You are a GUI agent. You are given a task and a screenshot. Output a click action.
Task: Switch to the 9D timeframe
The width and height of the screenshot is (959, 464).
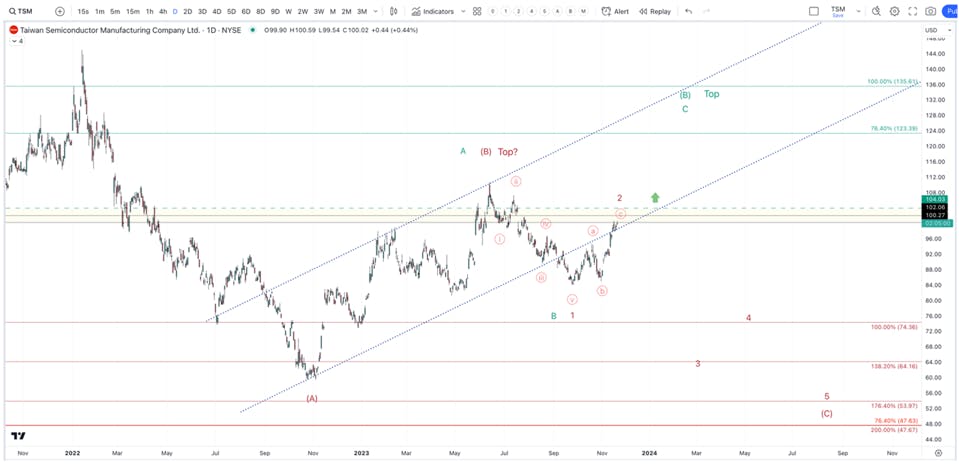tap(275, 11)
